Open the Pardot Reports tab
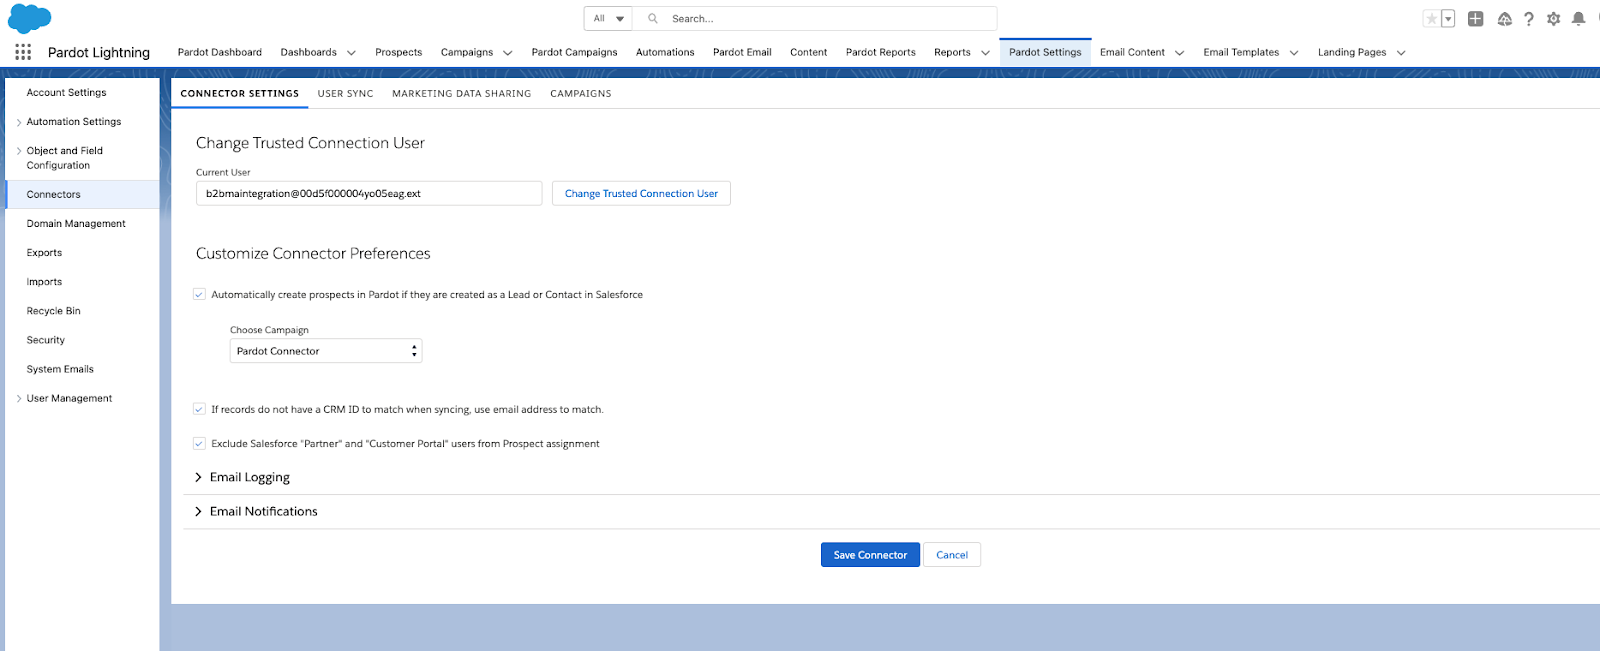This screenshot has width=1600, height=651. pyautogui.click(x=880, y=52)
